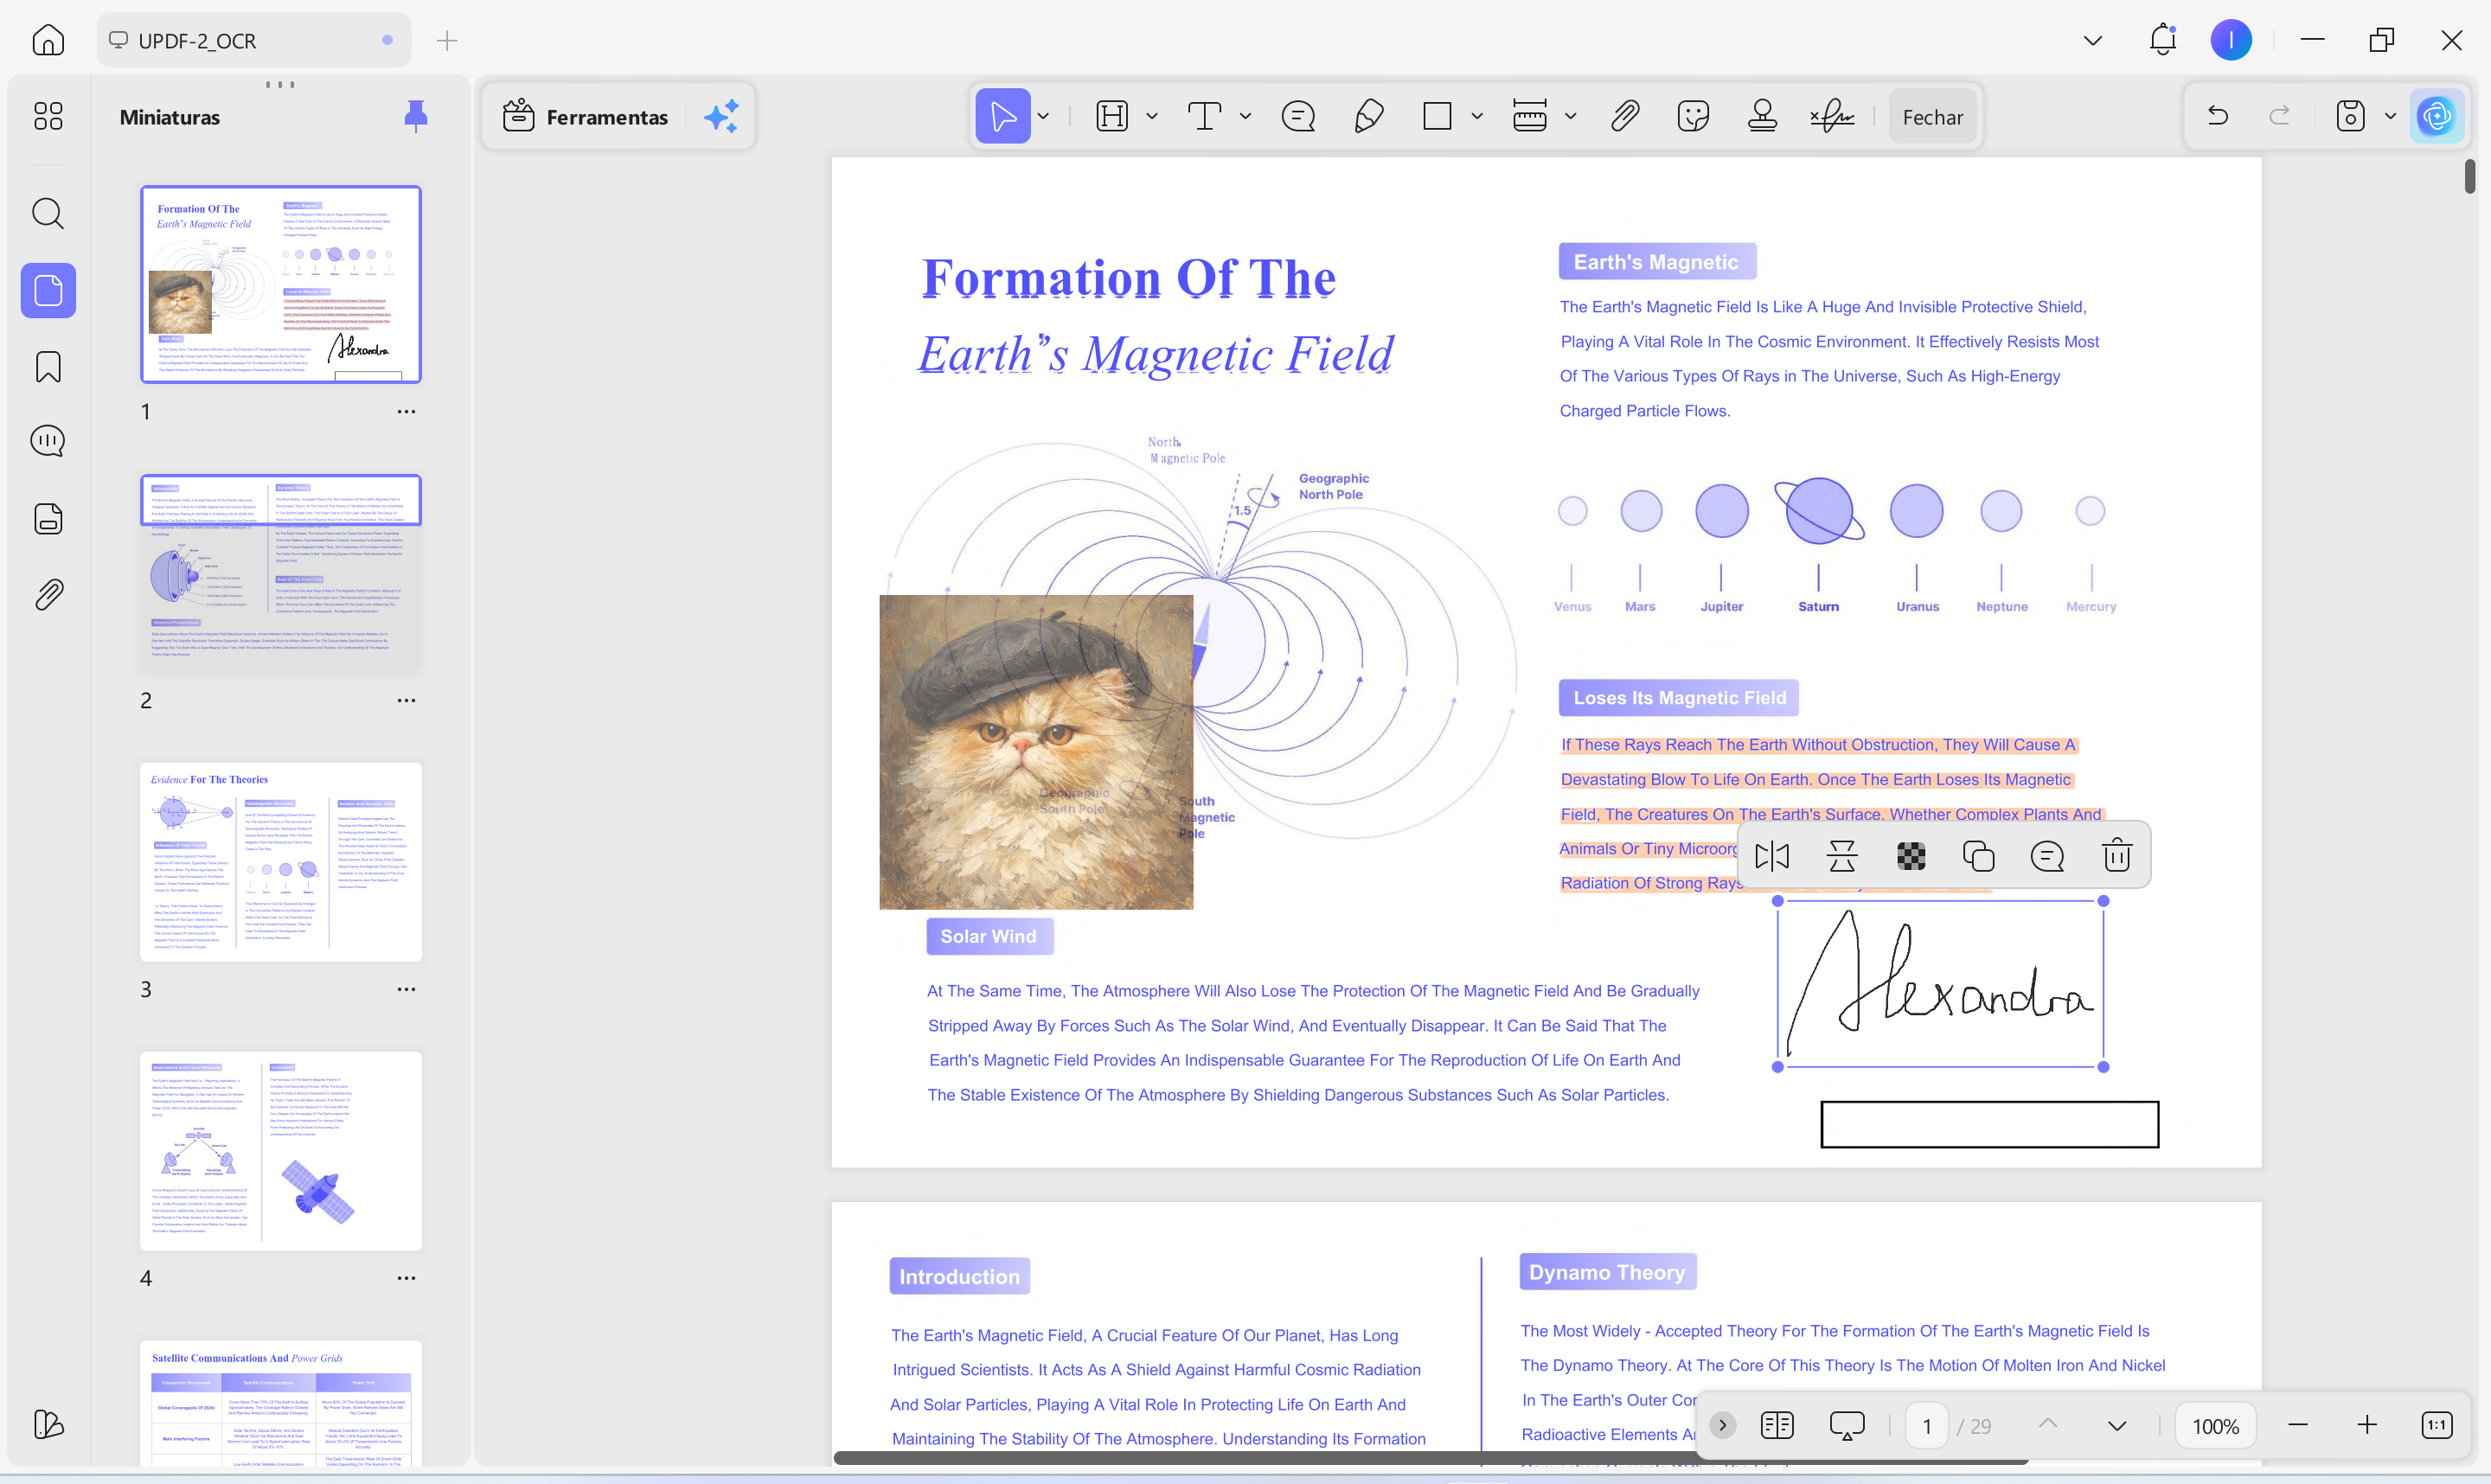Add a note to the signature

2047,856
